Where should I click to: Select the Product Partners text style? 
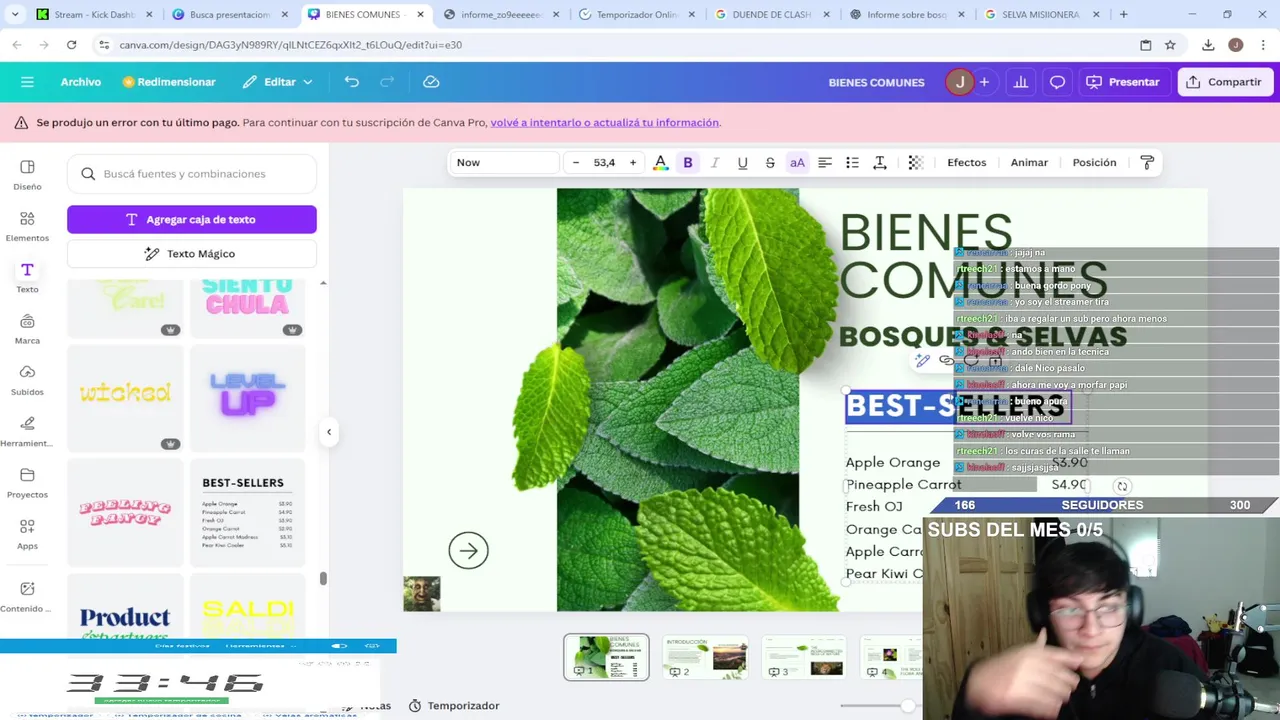(125, 608)
